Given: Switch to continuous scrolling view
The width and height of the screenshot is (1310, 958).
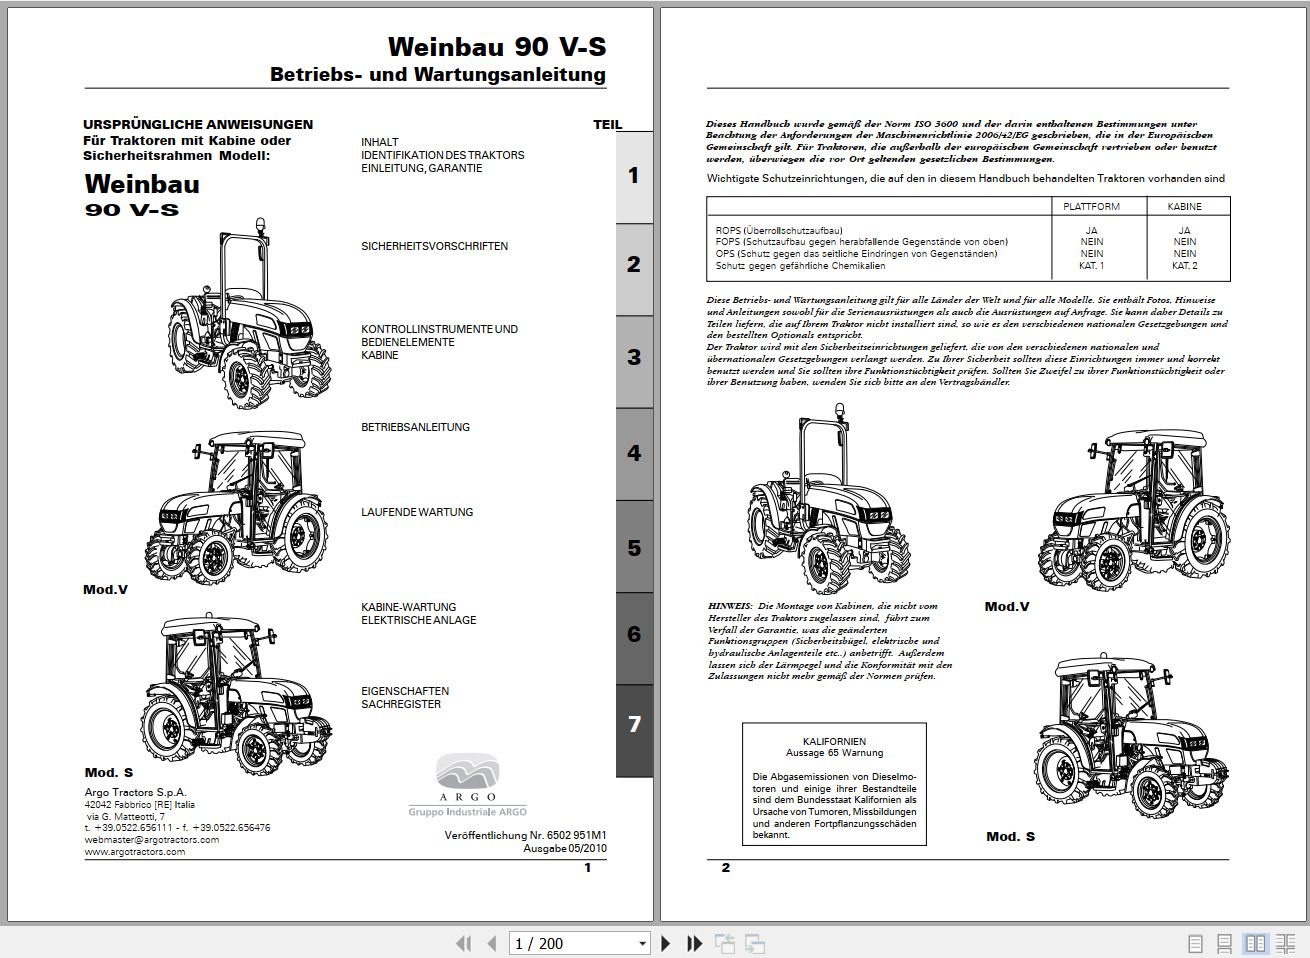Looking at the screenshot, I should click(1224, 943).
